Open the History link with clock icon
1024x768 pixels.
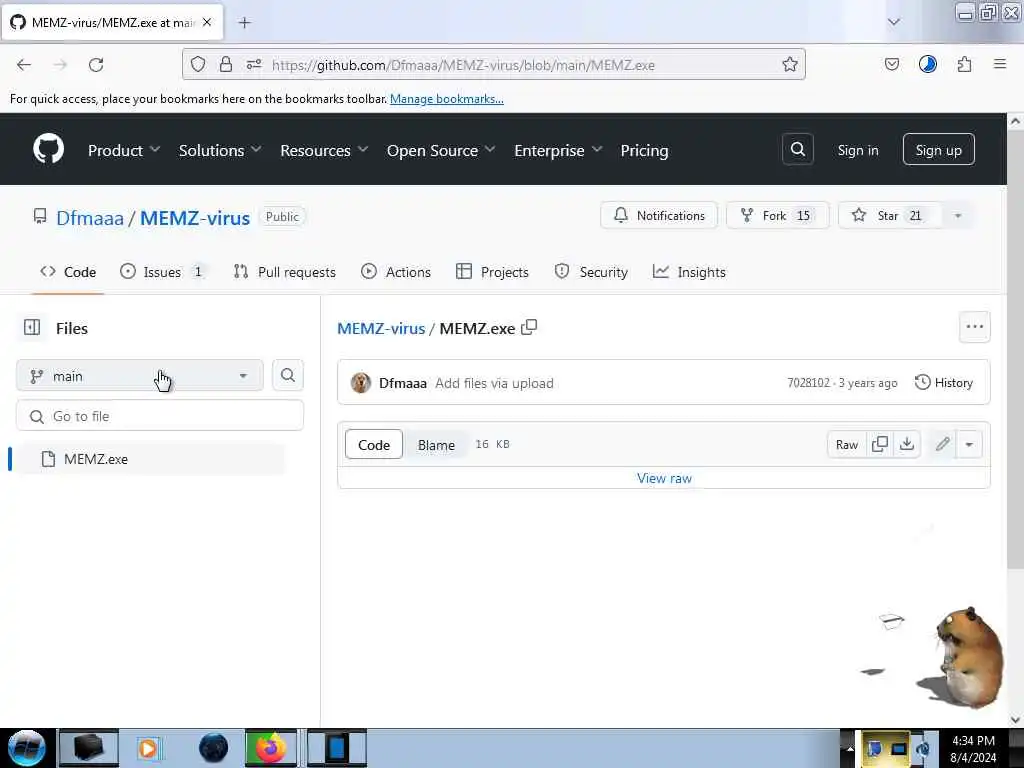(x=944, y=383)
